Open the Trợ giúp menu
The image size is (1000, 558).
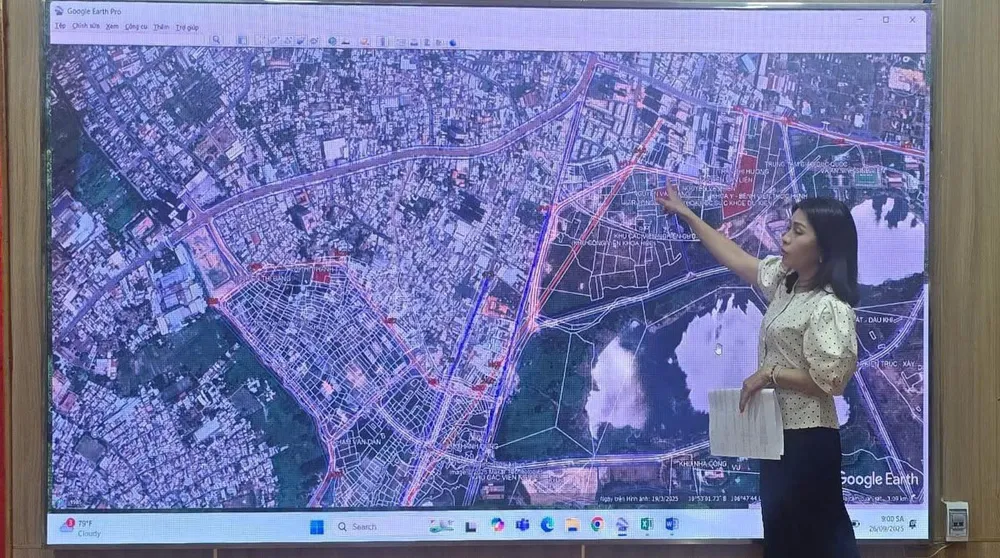(188, 27)
